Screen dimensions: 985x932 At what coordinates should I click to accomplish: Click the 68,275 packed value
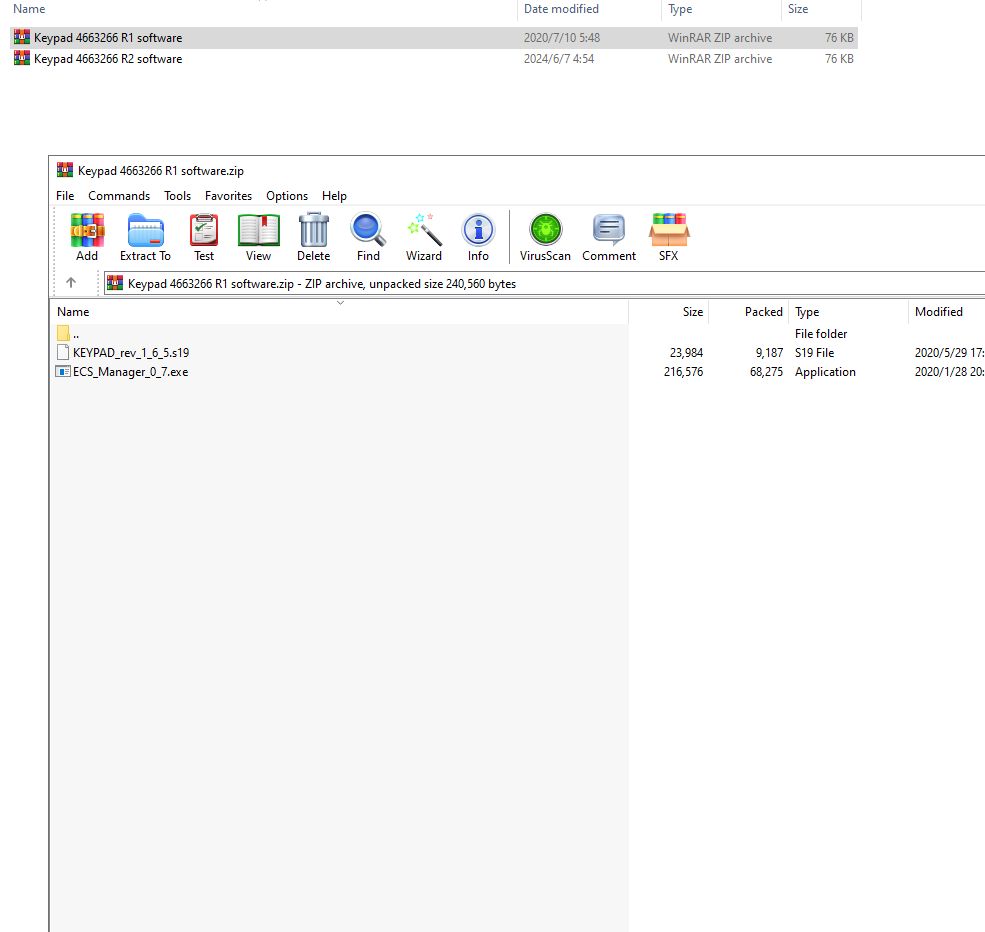[x=766, y=372]
